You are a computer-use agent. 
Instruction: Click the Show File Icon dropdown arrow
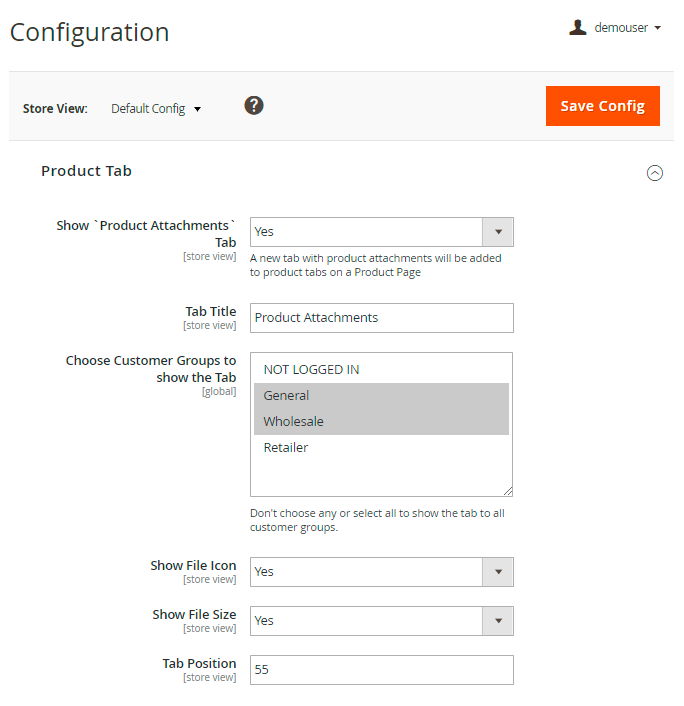498,572
